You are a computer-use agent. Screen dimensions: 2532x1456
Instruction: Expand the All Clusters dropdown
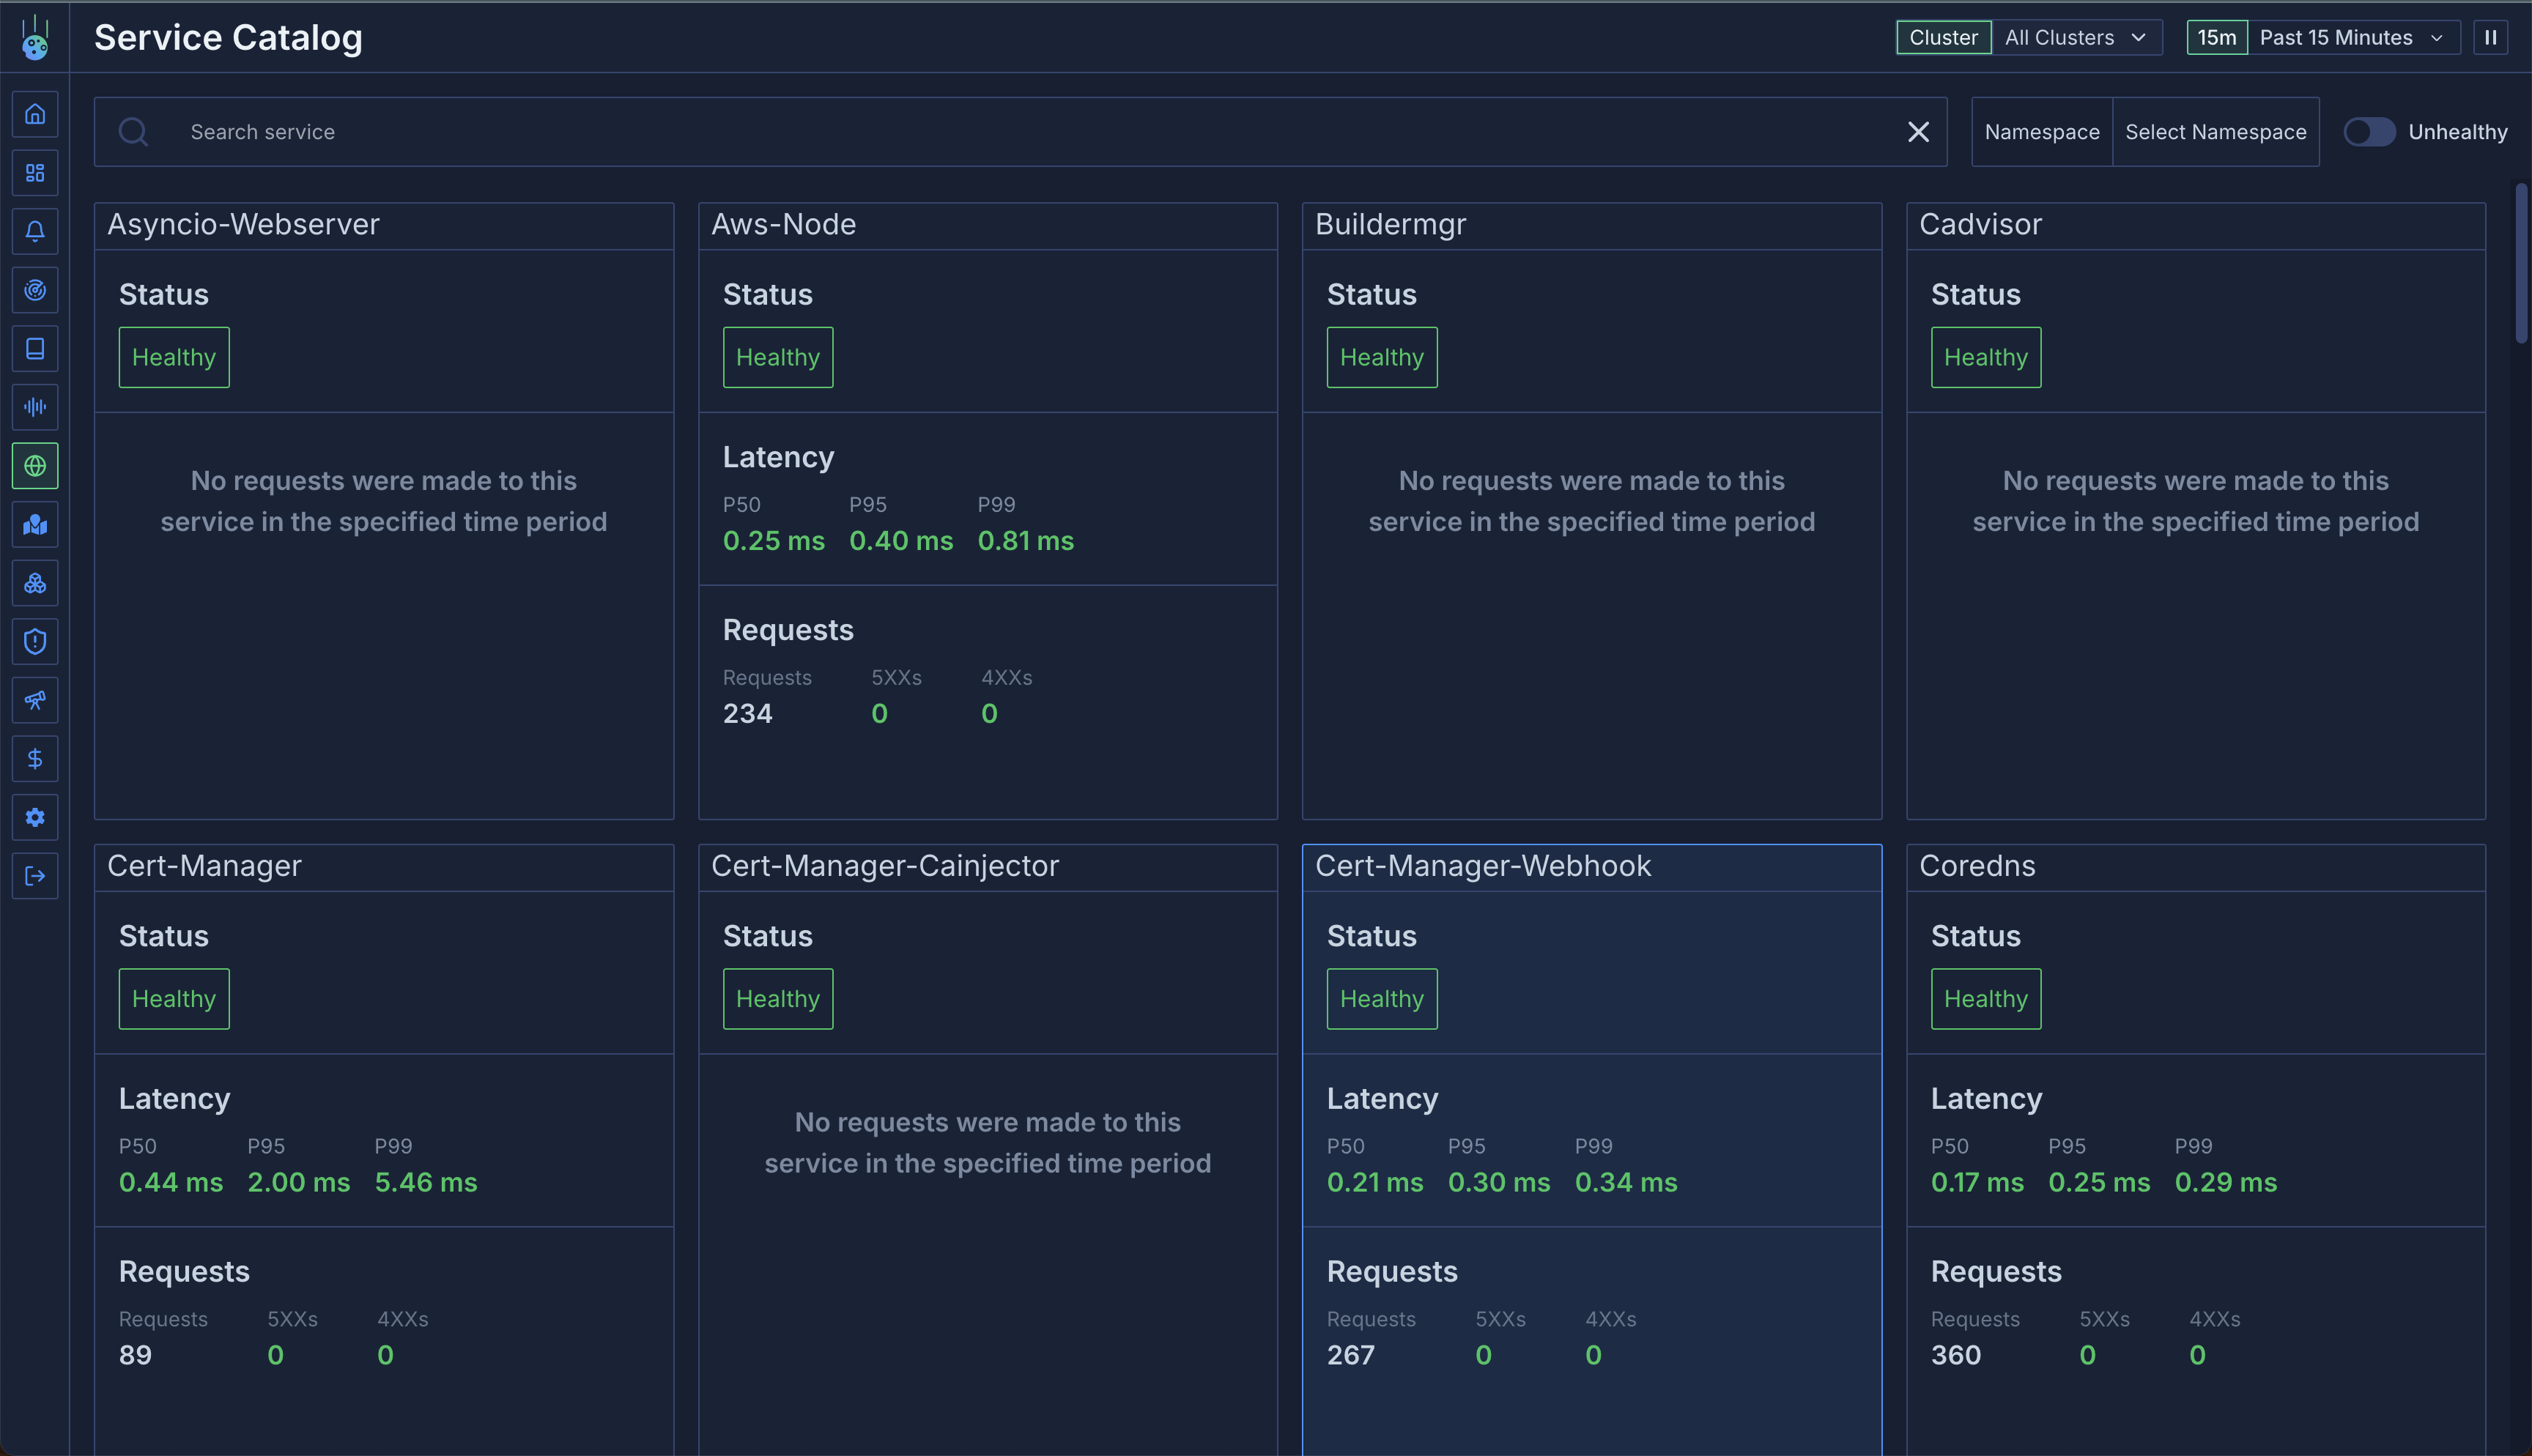(x=2076, y=38)
